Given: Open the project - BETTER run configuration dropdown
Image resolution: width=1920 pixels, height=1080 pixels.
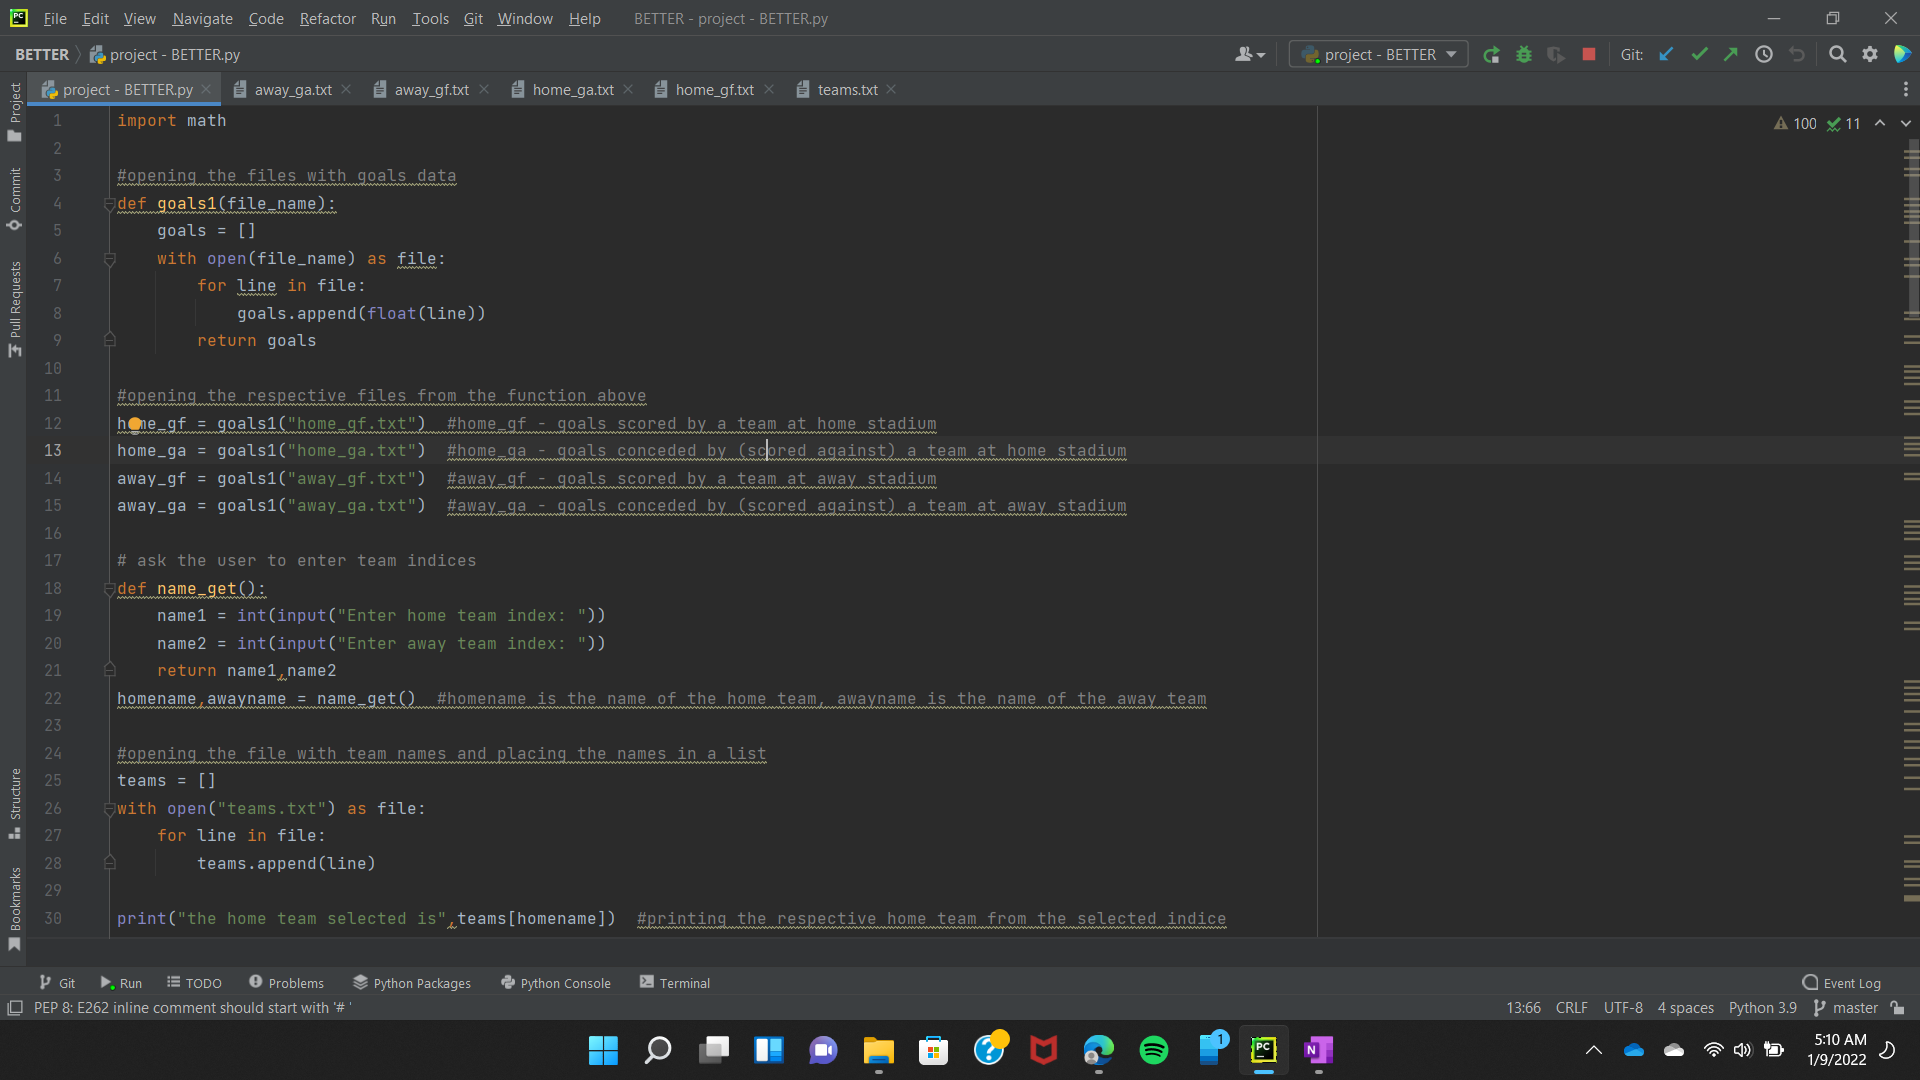Looking at the screenshot, I should point(1378,55).
